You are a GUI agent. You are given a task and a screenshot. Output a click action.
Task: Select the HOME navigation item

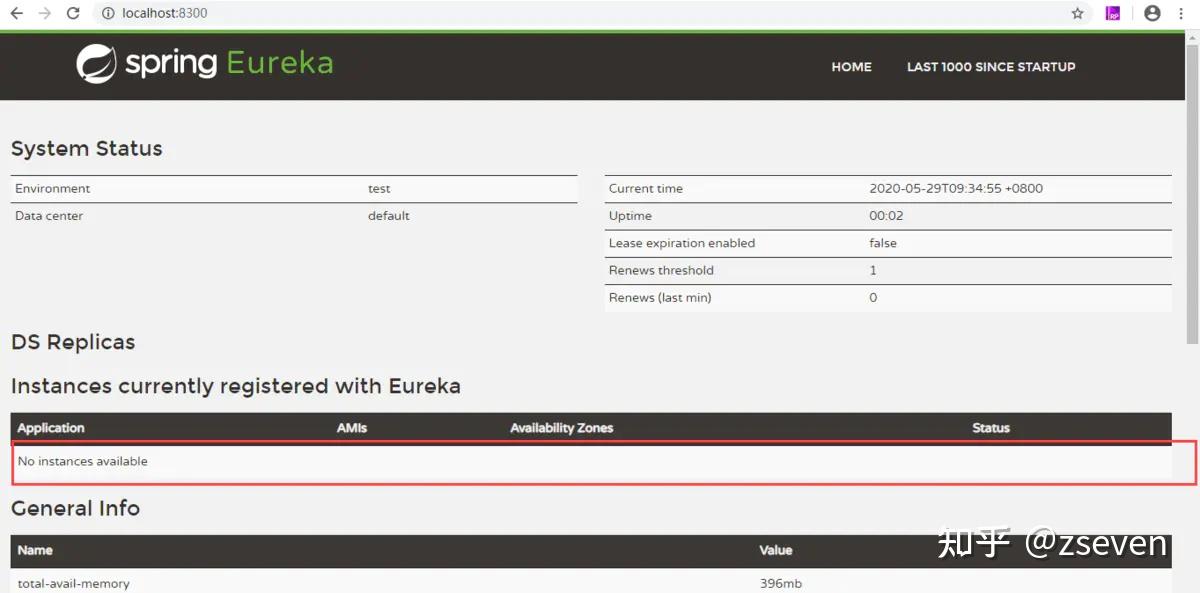(851, 67)
